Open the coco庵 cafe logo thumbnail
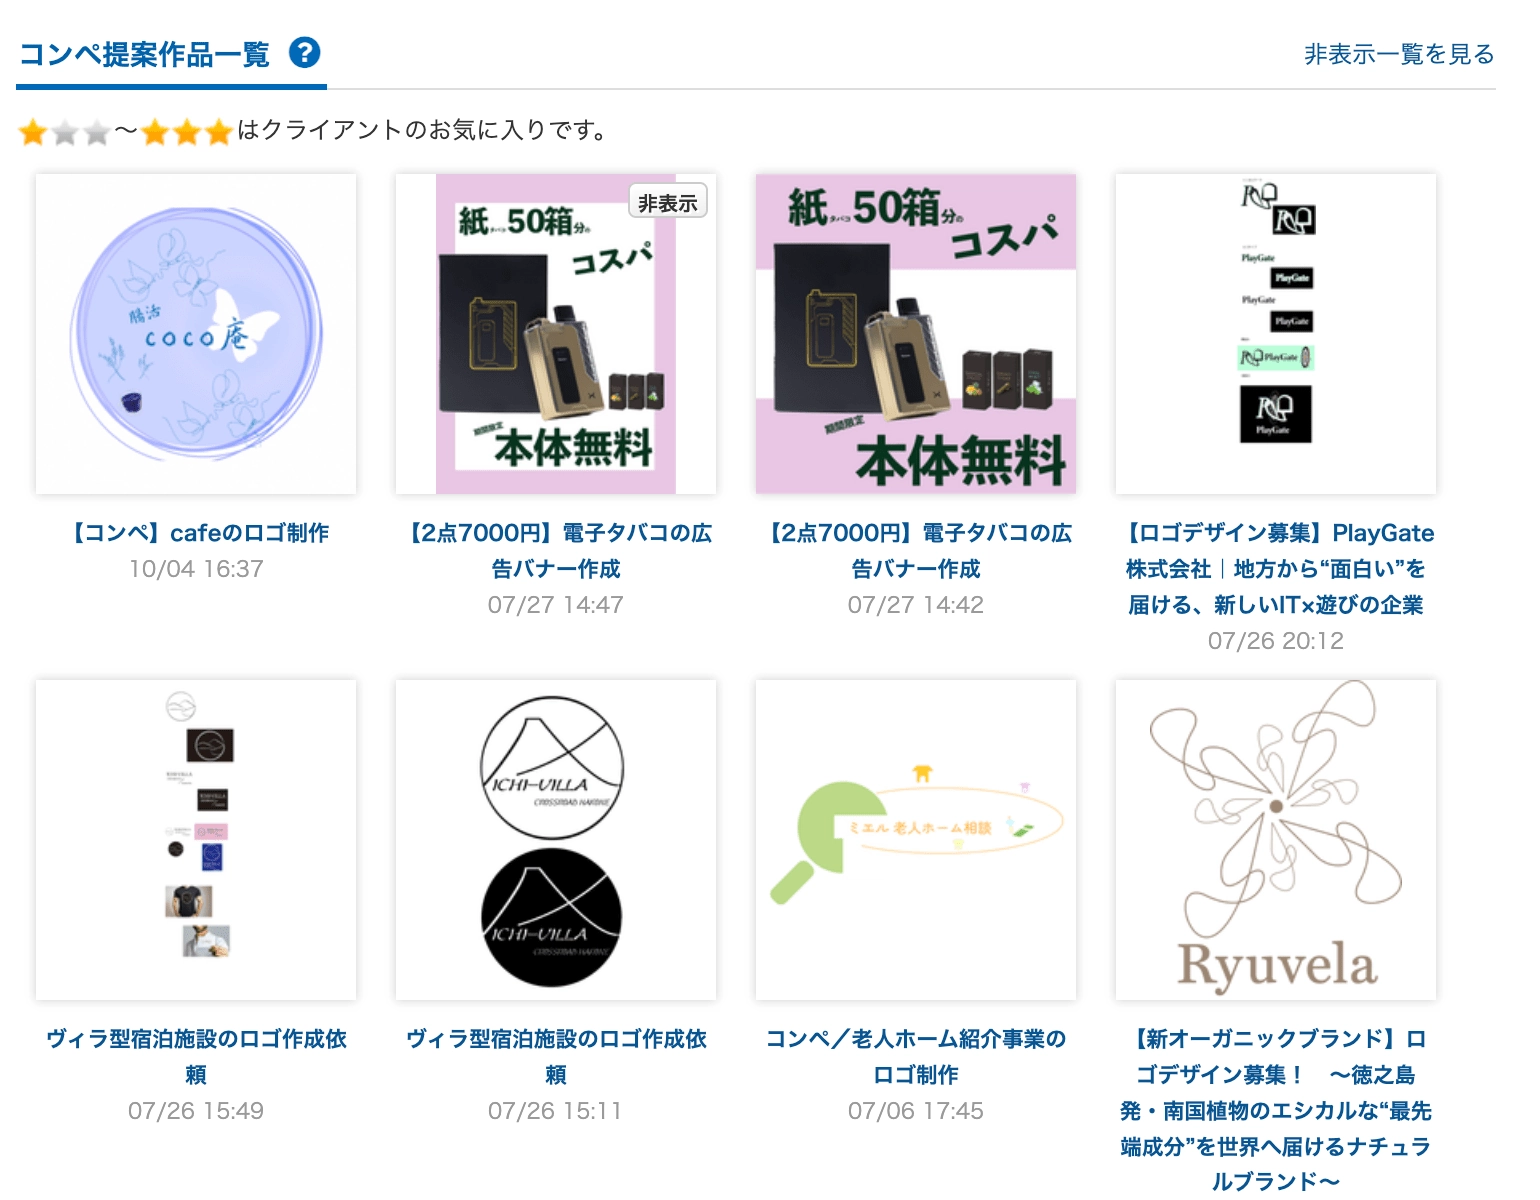 coord(196,334)
